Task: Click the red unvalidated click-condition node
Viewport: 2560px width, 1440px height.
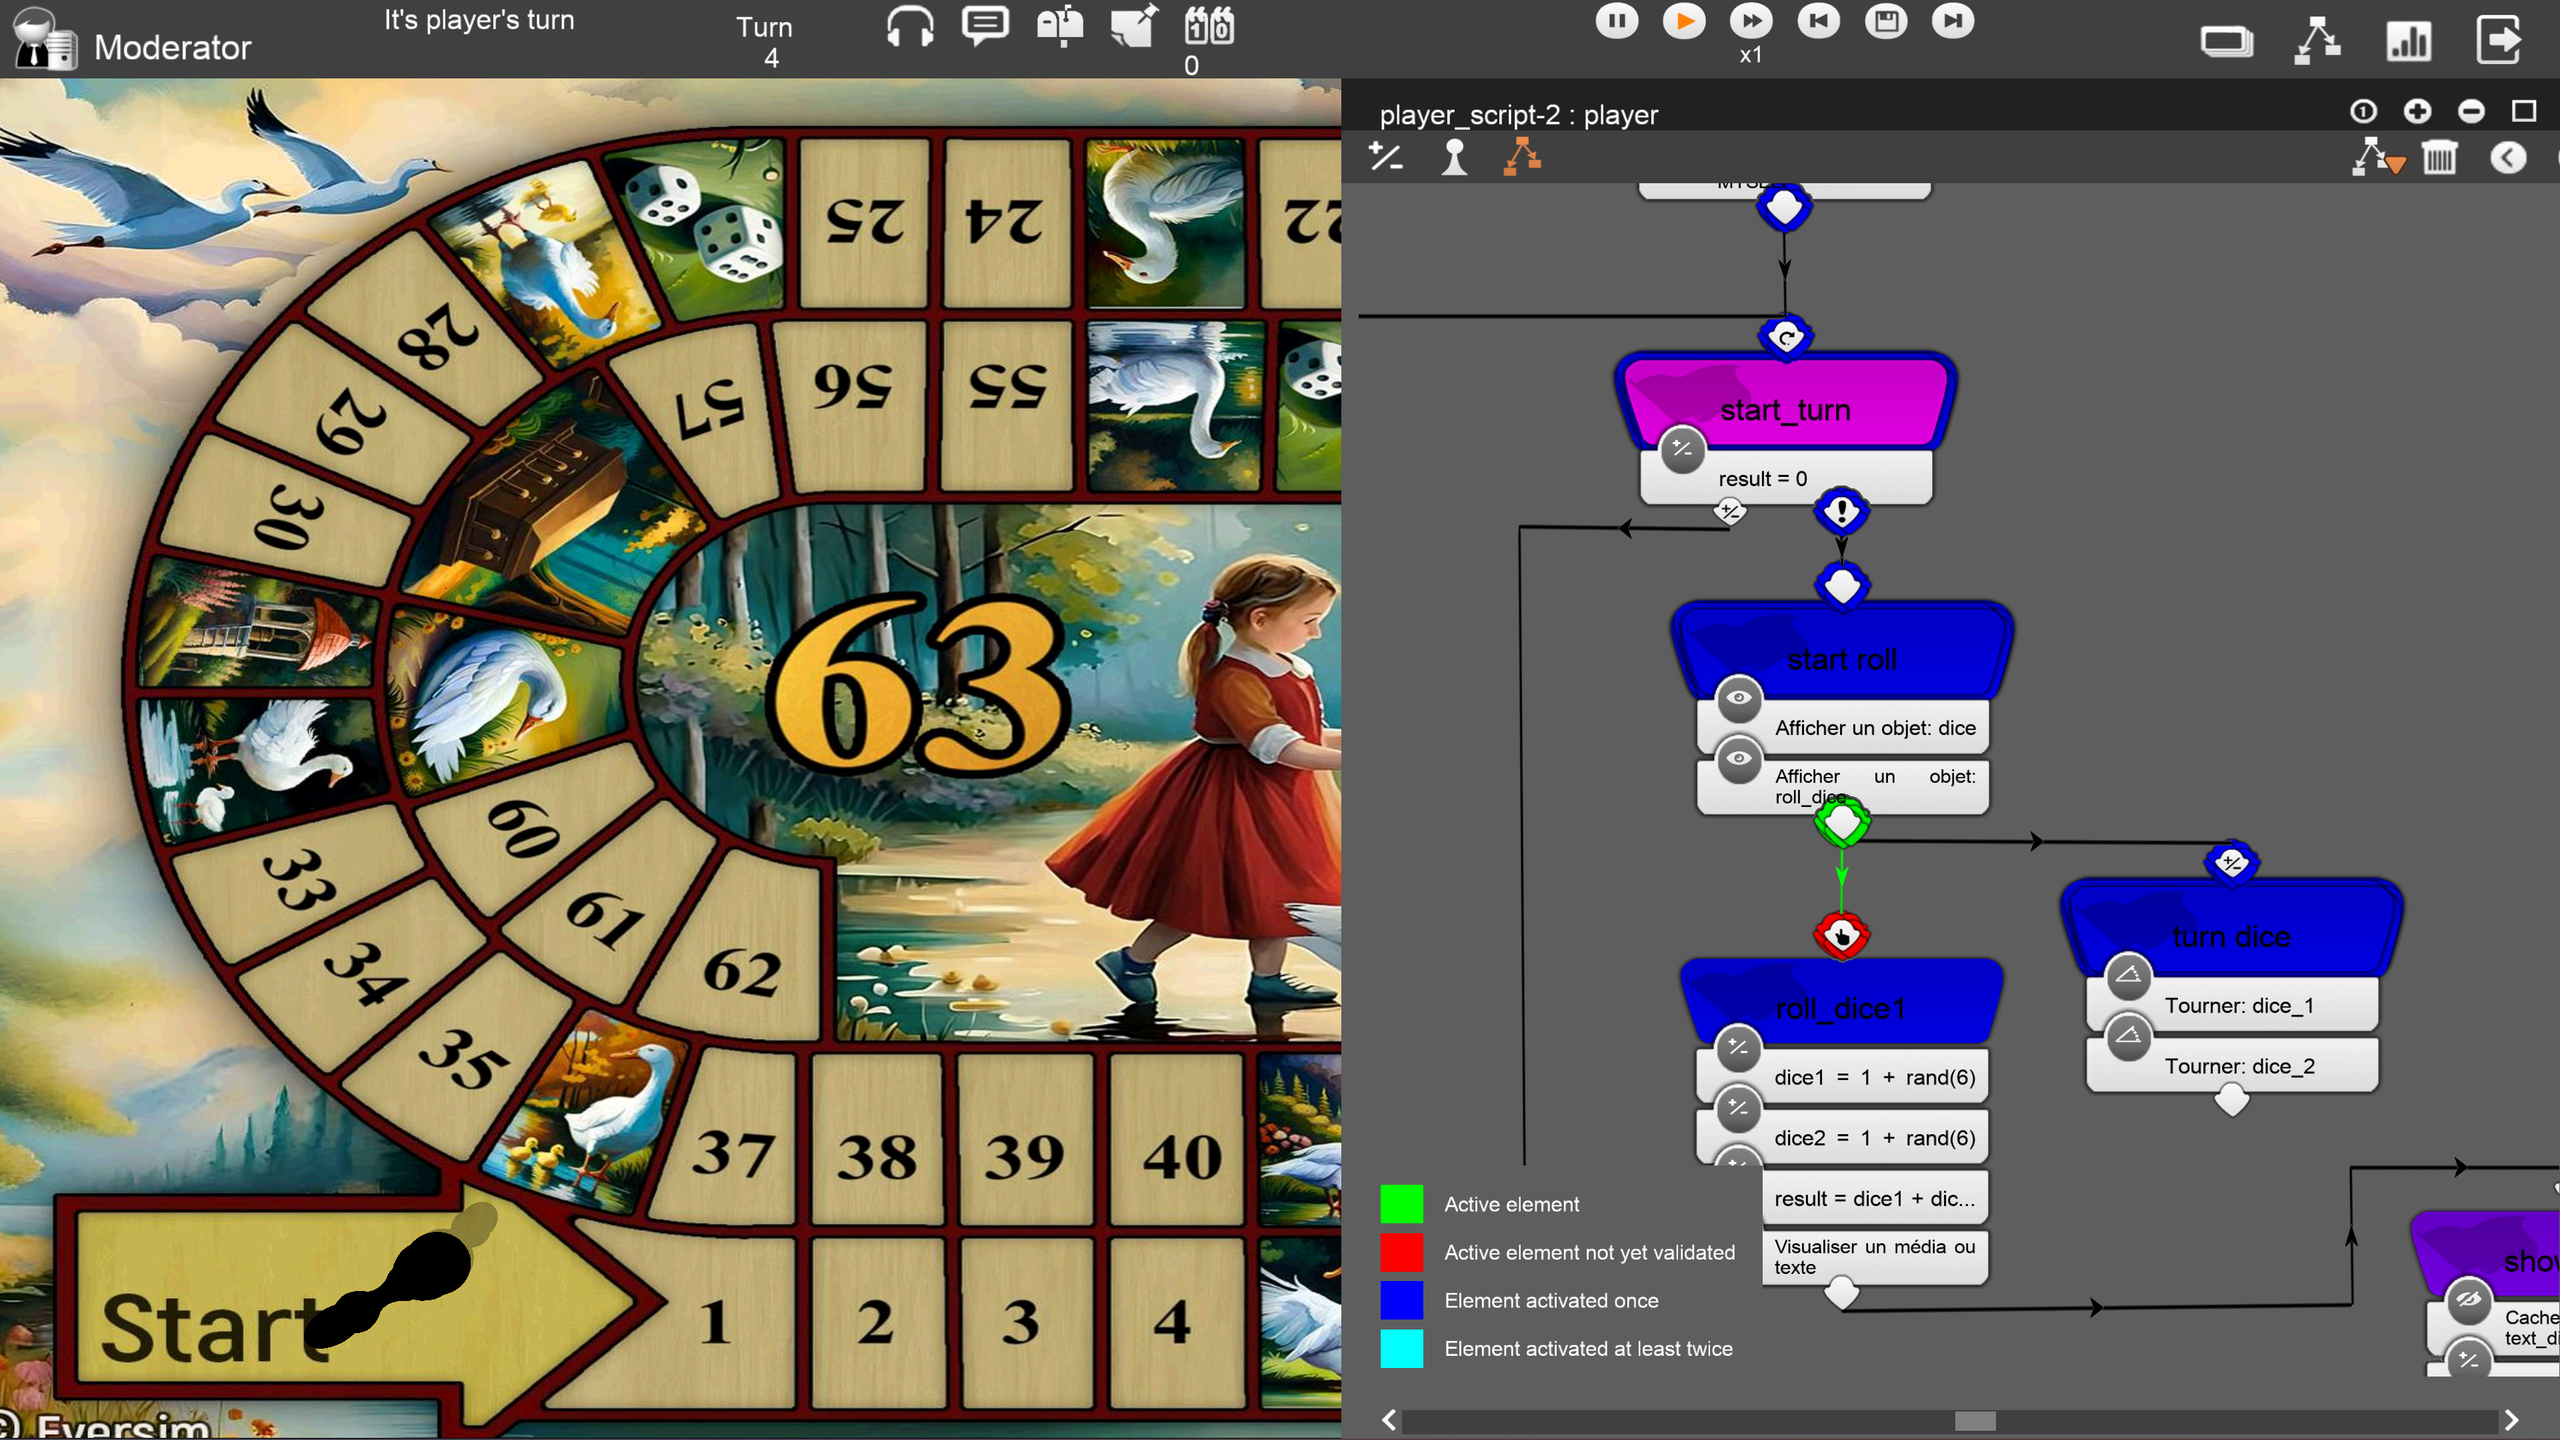Action: coord(1842,936)
